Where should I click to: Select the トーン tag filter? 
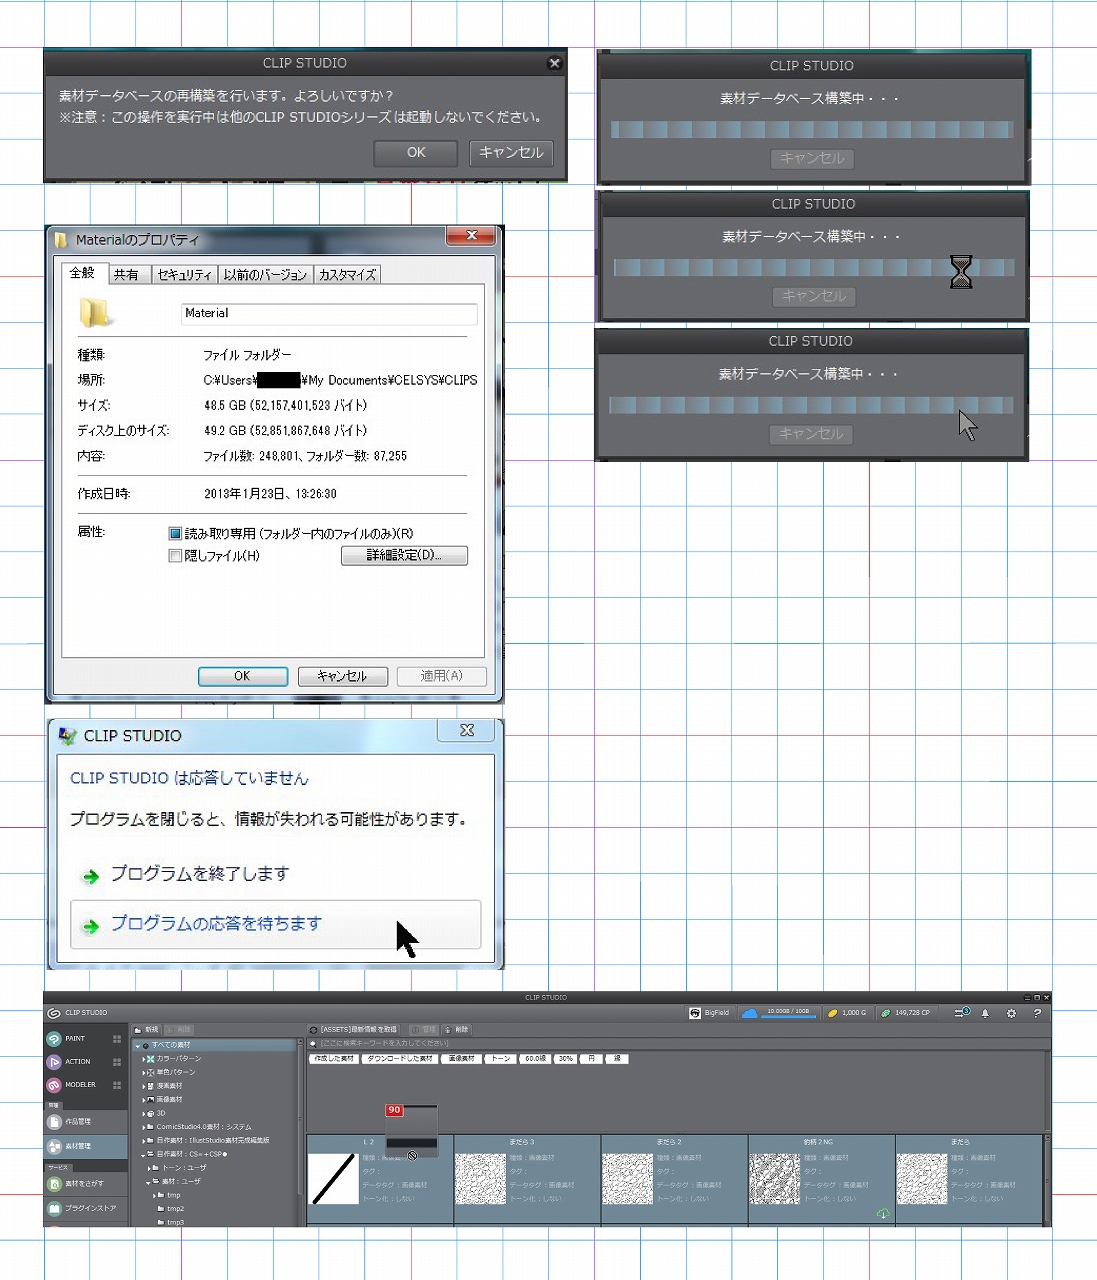point(500,1059)
